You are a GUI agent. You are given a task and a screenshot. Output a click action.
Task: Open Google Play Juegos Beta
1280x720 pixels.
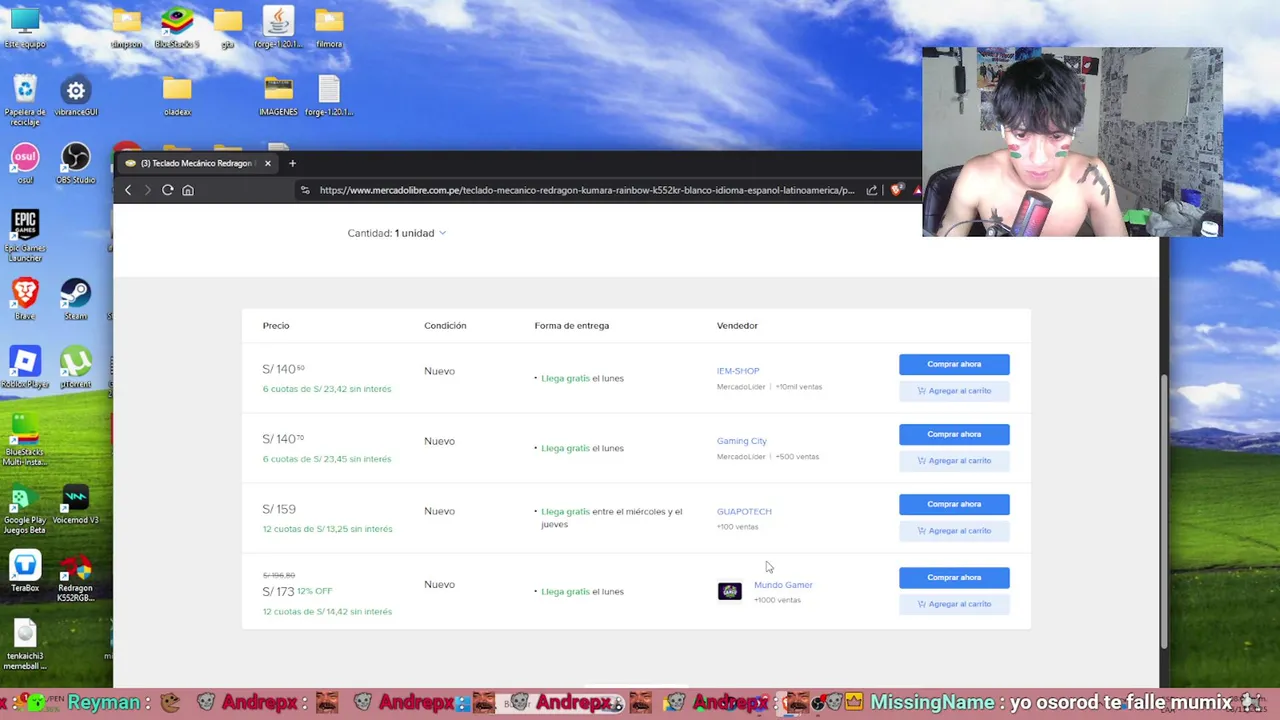tap(25, 508)
